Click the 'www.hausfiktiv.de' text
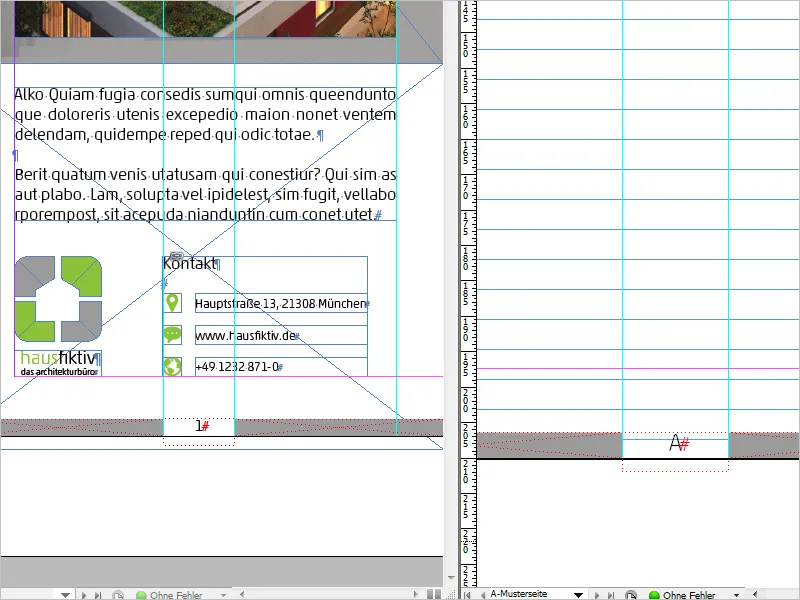The height and width of the screenshot is (600, 800). click(245, 336)
